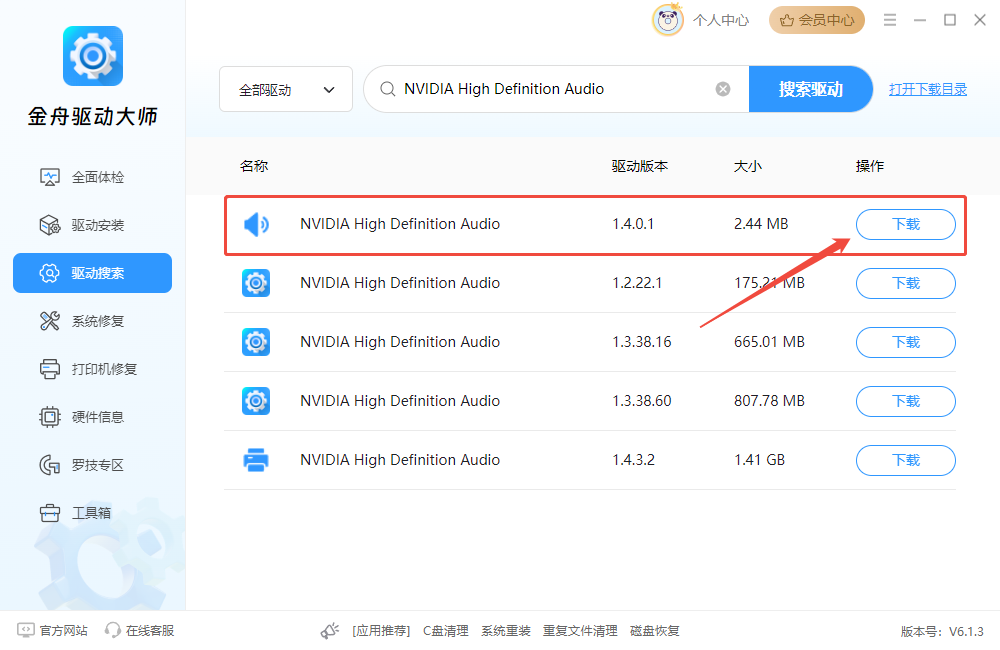Open 工具箱 in sidebar

(92, 513)
